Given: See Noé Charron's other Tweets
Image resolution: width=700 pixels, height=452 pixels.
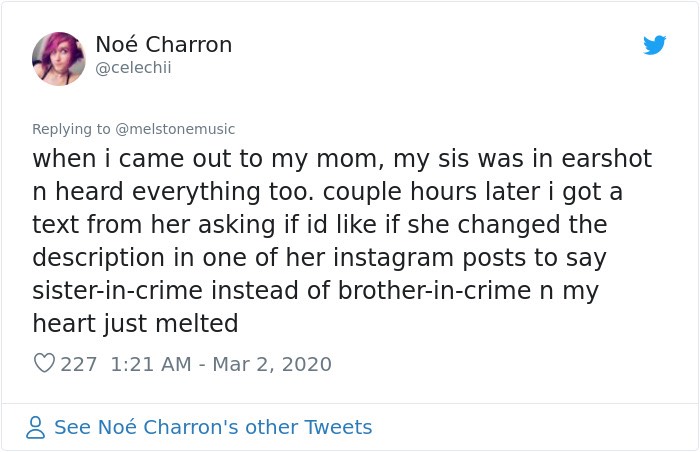Looking at the screenshot, I should click(x=213, y=427).
